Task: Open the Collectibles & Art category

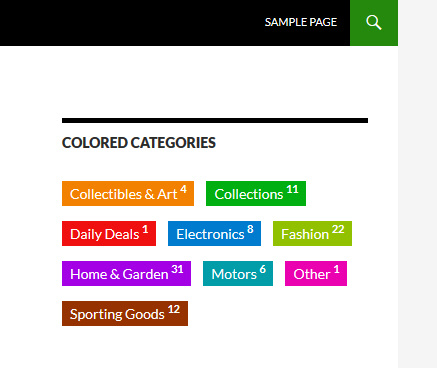Action: coord(128,194)
